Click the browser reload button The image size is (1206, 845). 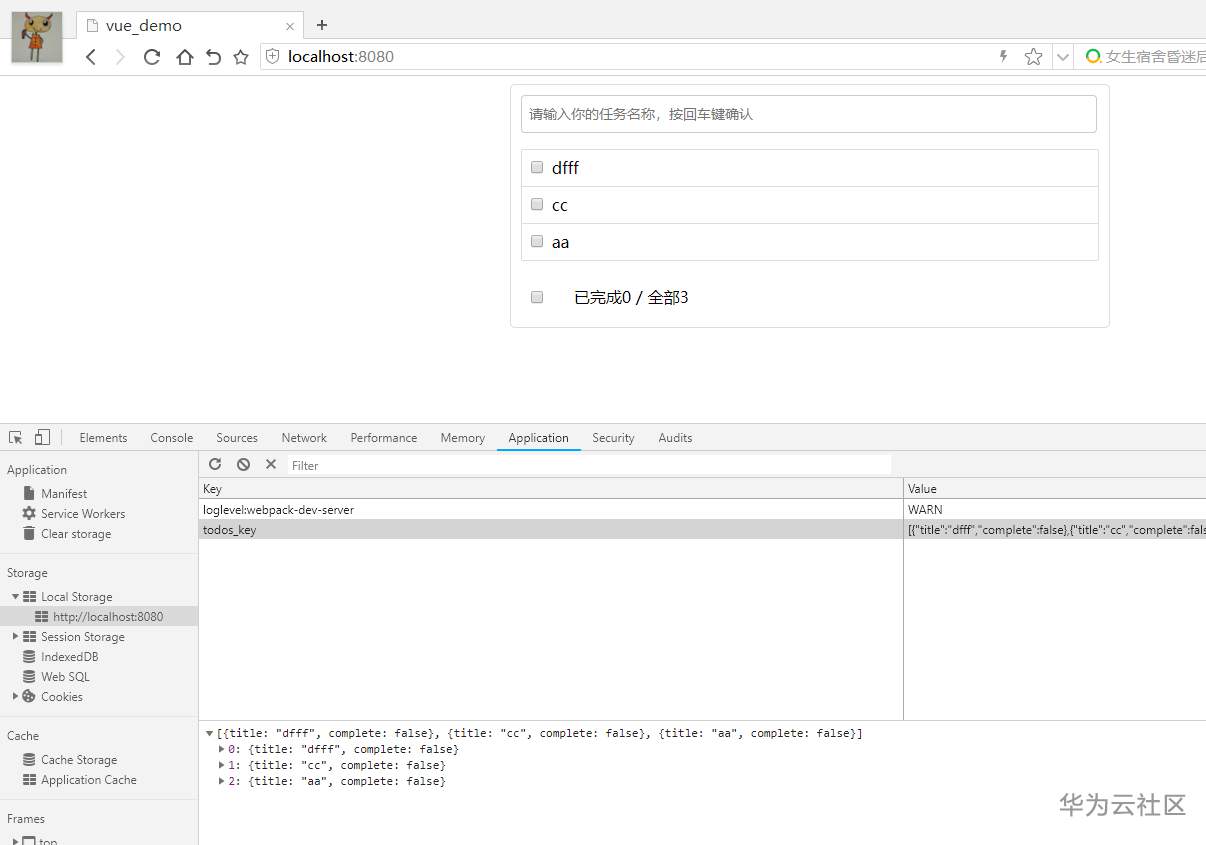coord(152,57)
